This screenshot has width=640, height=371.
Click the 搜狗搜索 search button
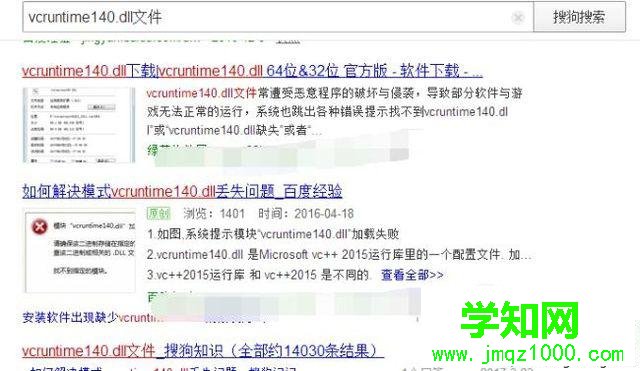579,17
